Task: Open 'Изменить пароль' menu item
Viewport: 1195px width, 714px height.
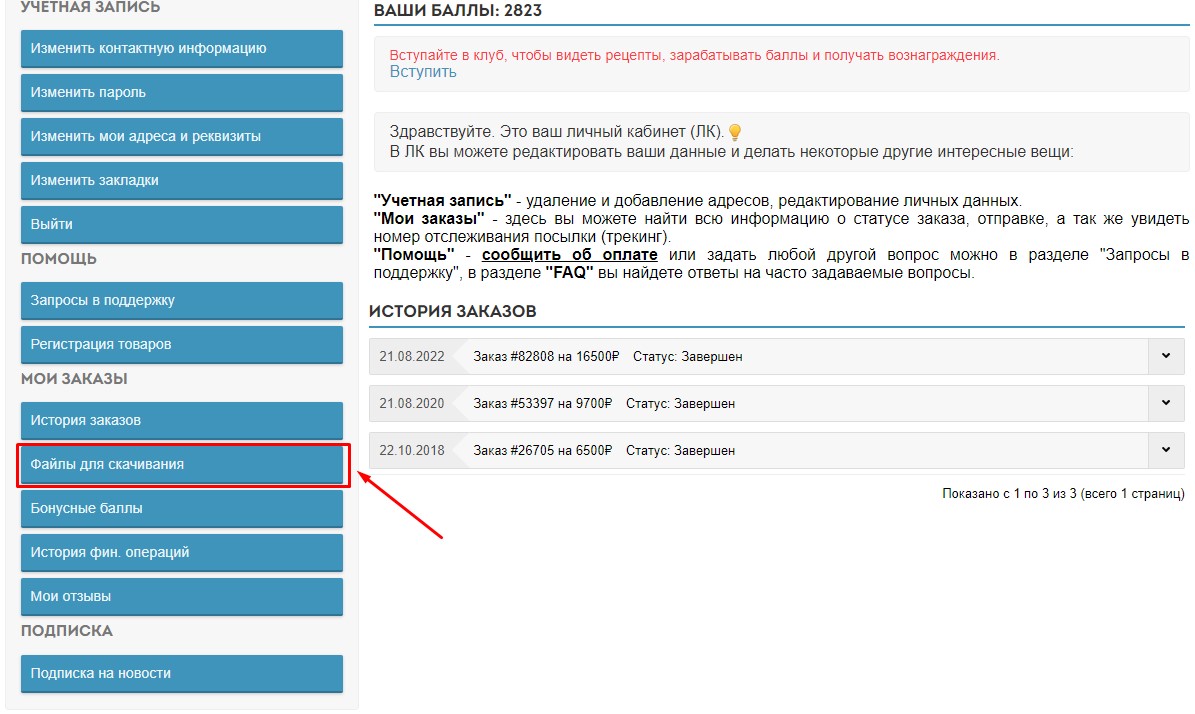Action: [x=182, y=92]
